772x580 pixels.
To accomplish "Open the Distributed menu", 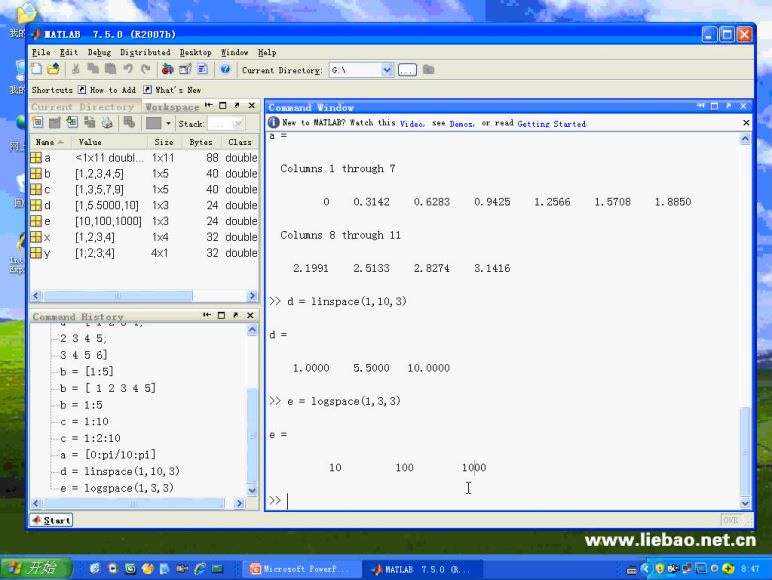I will pos(145,52).
